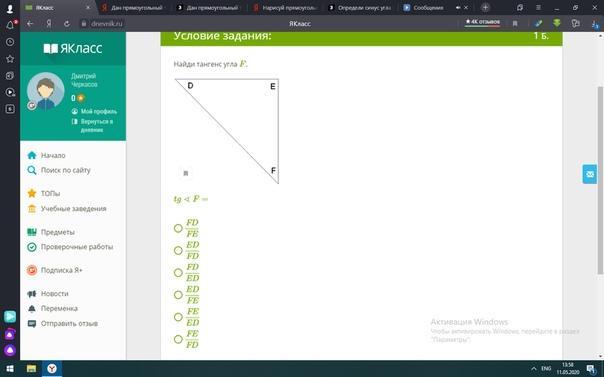Click the dnevnik.ru address bar

click(107, 23)
